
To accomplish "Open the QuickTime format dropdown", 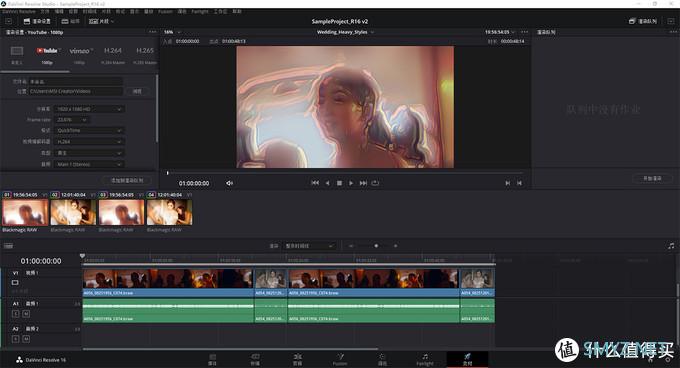I will click(x=89, y=130).
